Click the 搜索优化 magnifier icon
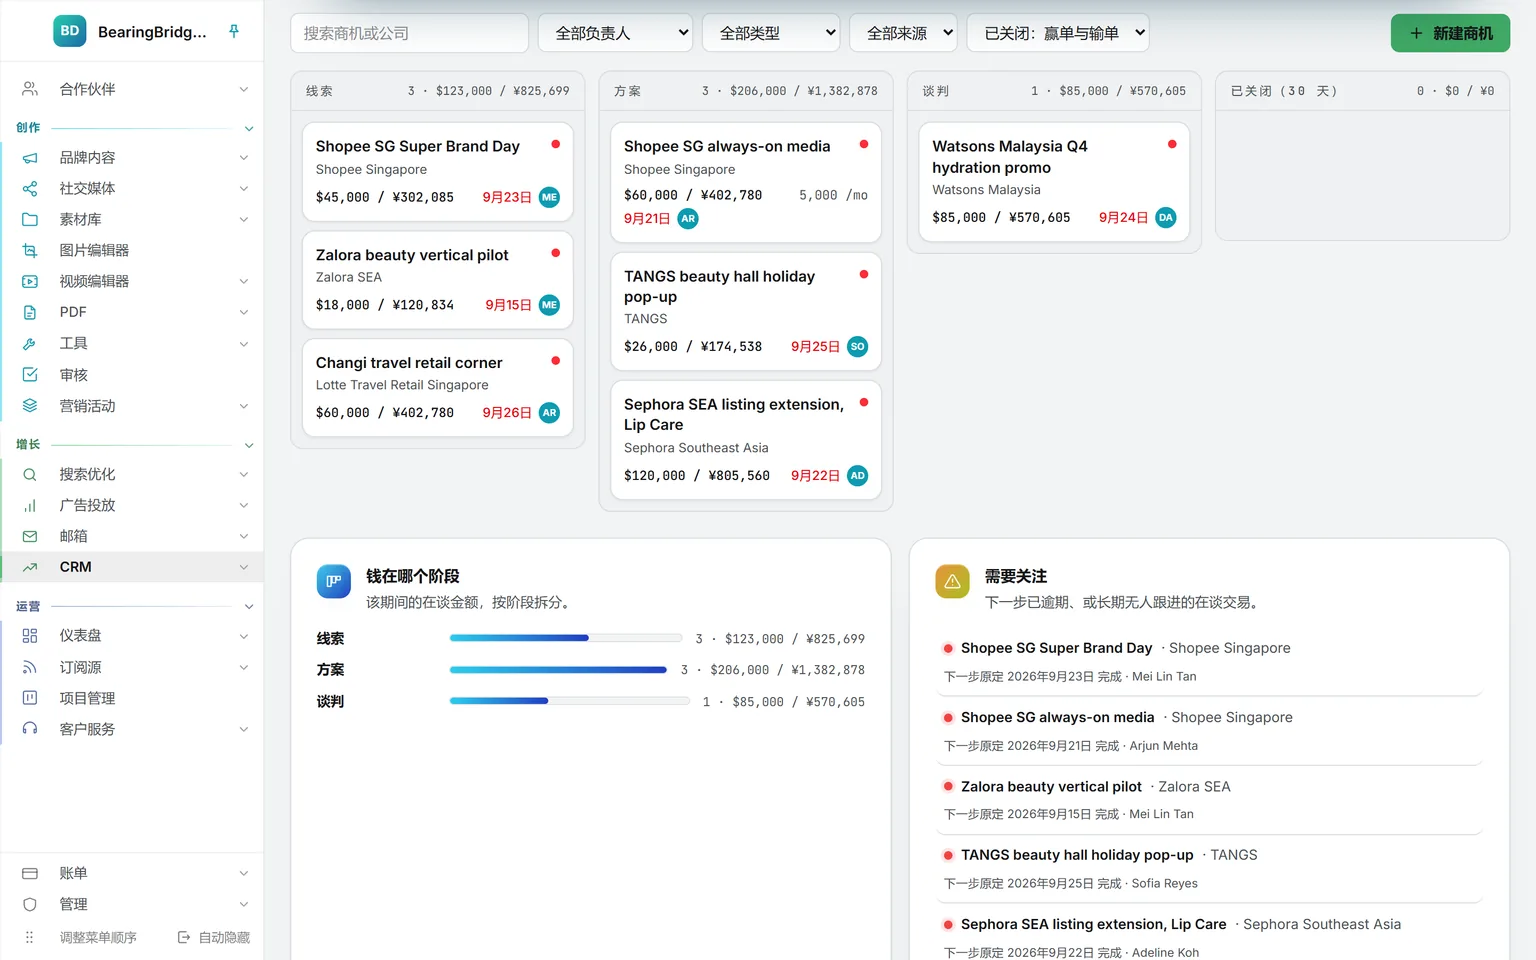This screenshot has height=960, width=1536. [30, 474]
